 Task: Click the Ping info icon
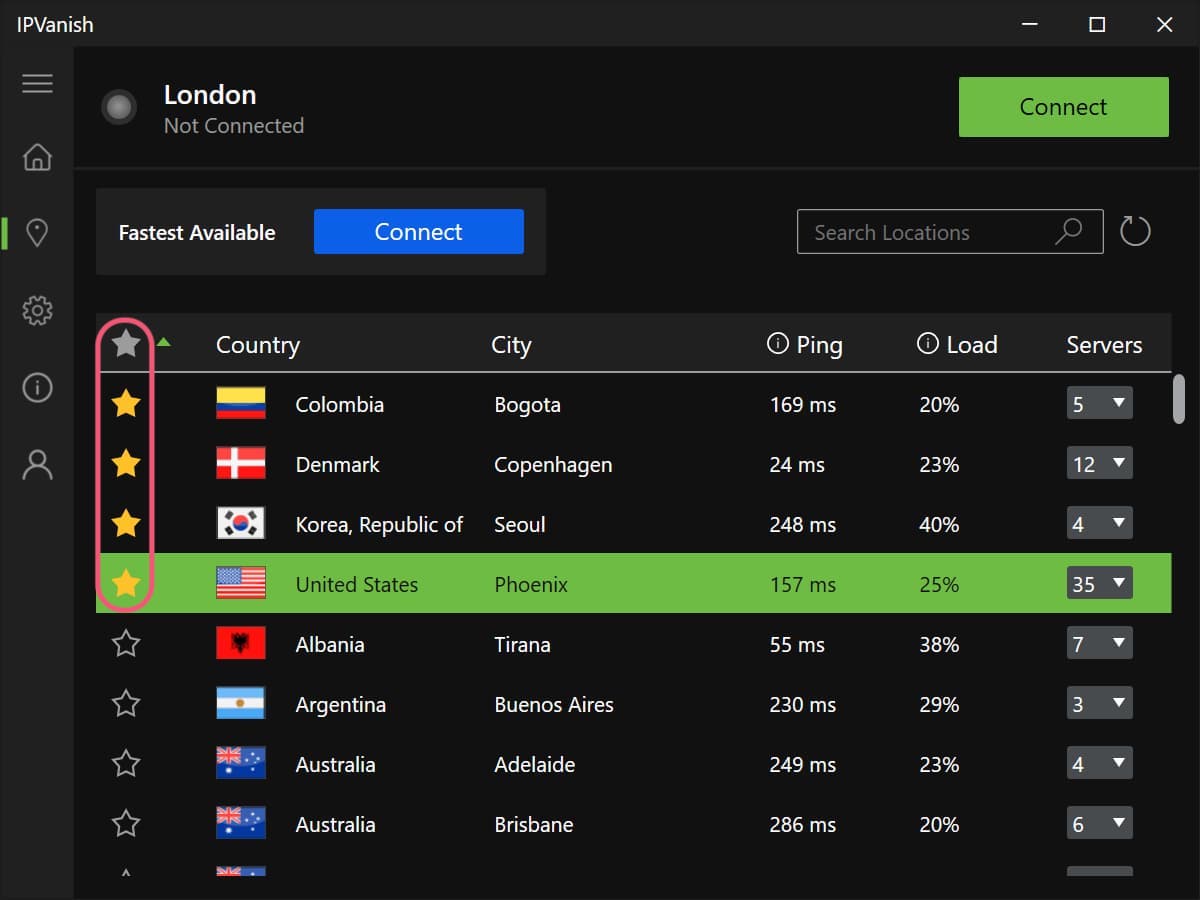(777, 344)
